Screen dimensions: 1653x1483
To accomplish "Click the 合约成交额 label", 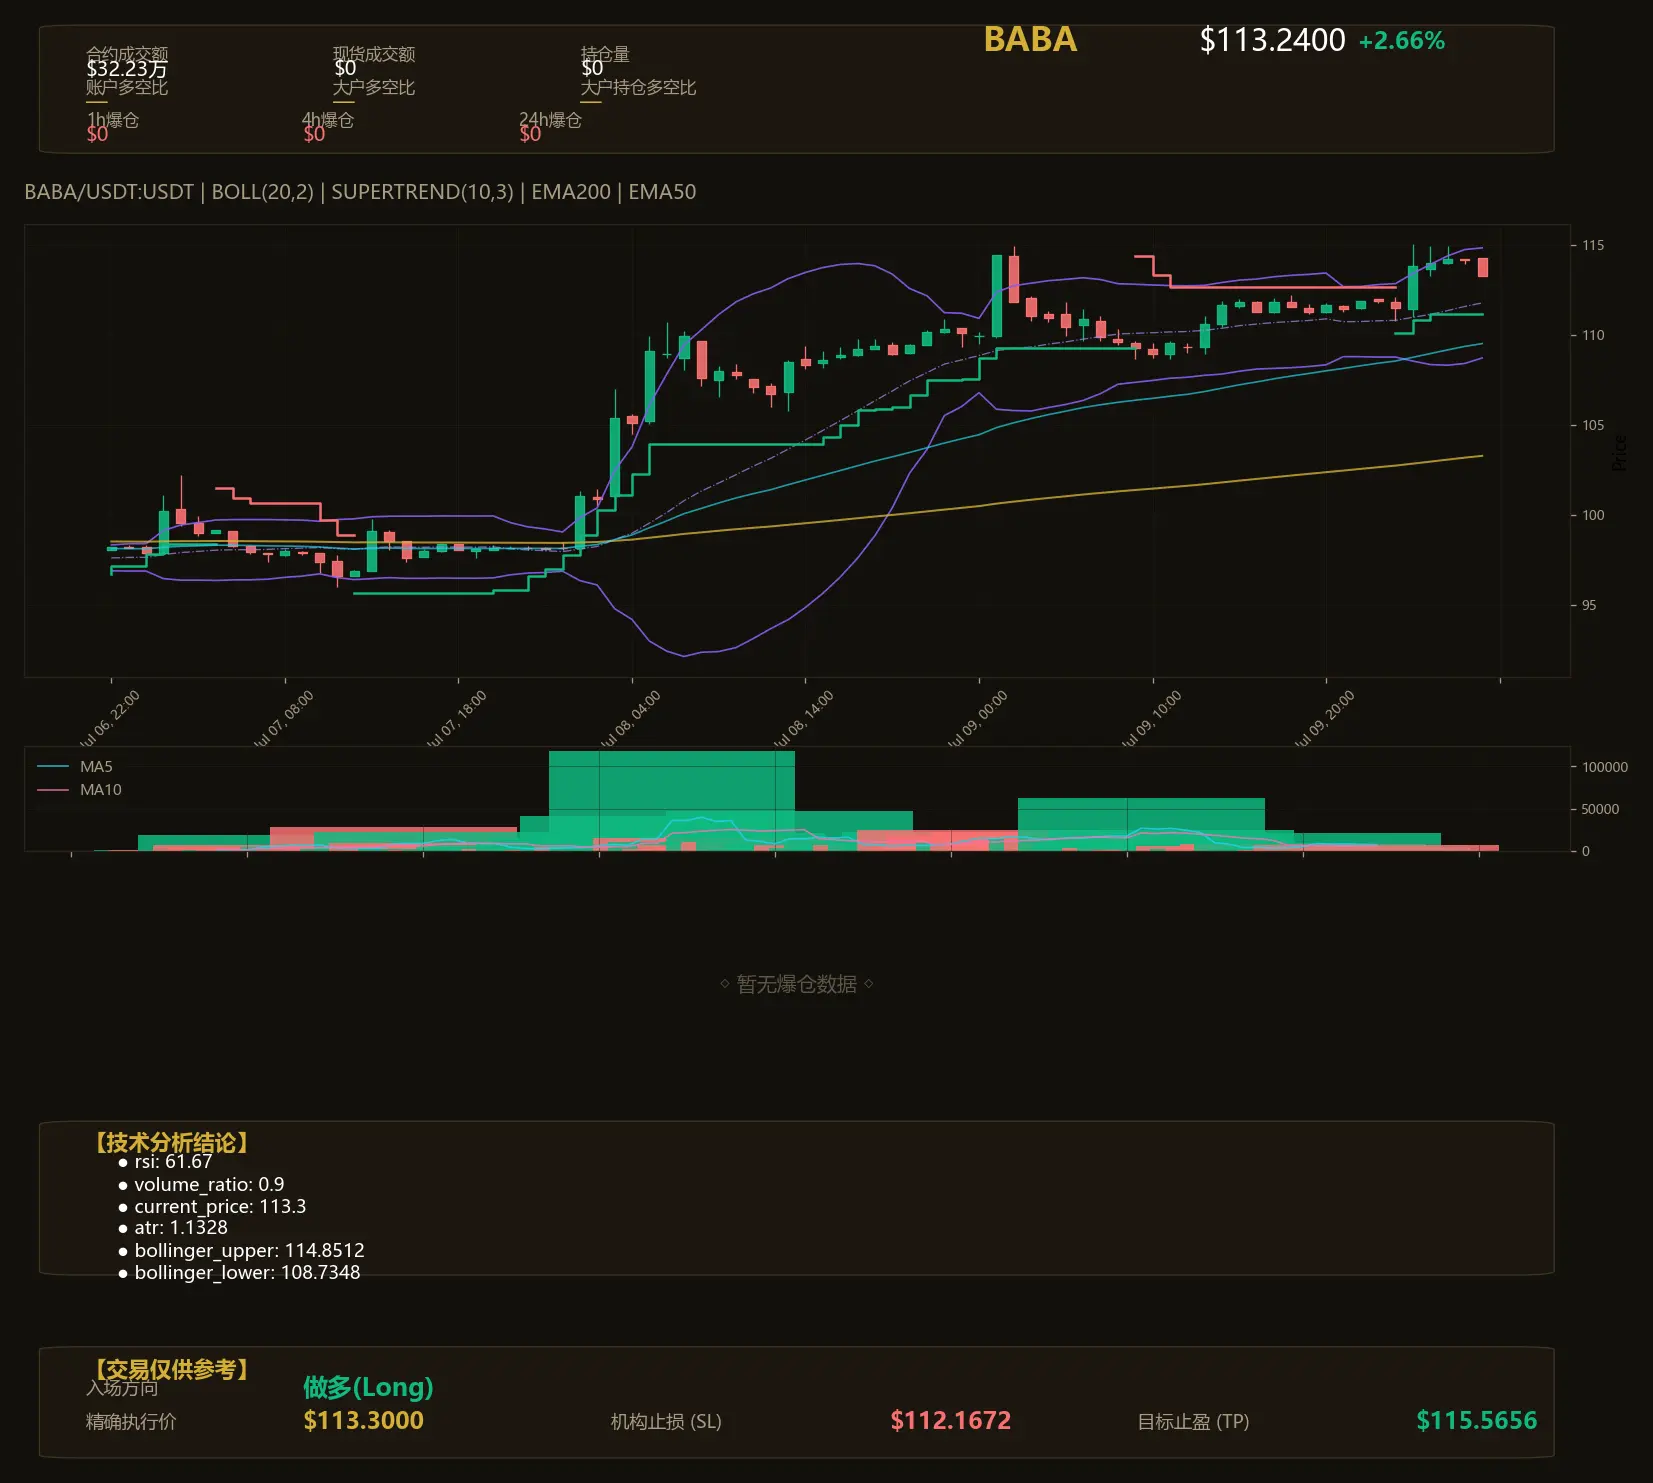I will (127, 54).
